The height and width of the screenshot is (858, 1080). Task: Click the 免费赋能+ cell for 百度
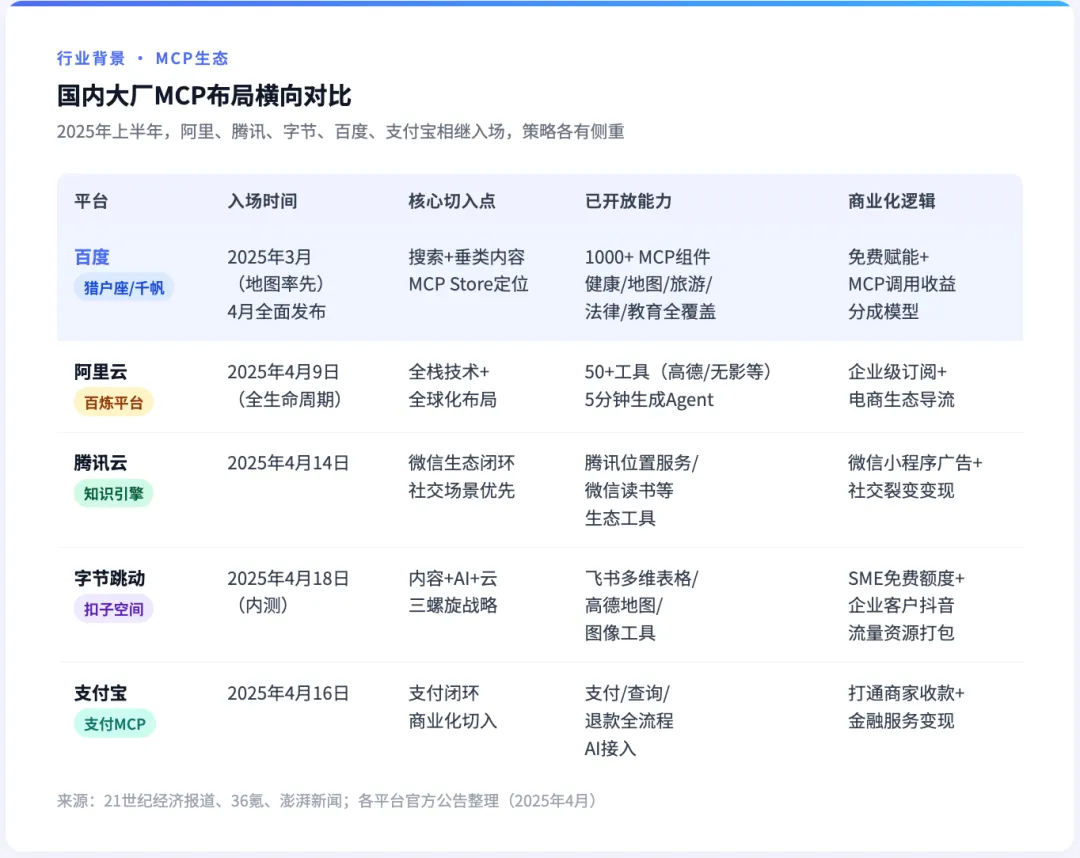(x=902, y=284)
